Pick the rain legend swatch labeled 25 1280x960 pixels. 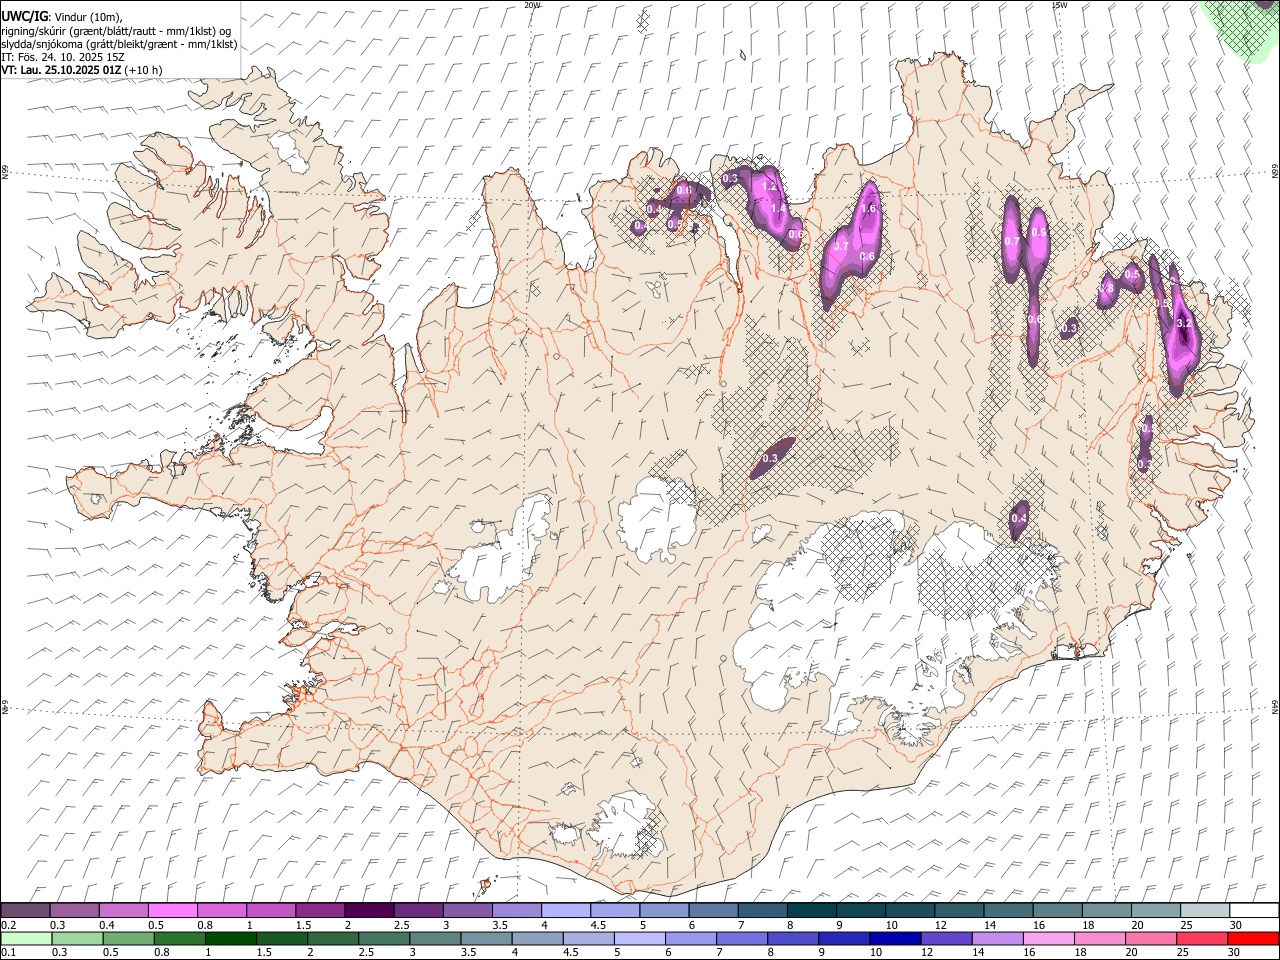(x=1201, y=938)
